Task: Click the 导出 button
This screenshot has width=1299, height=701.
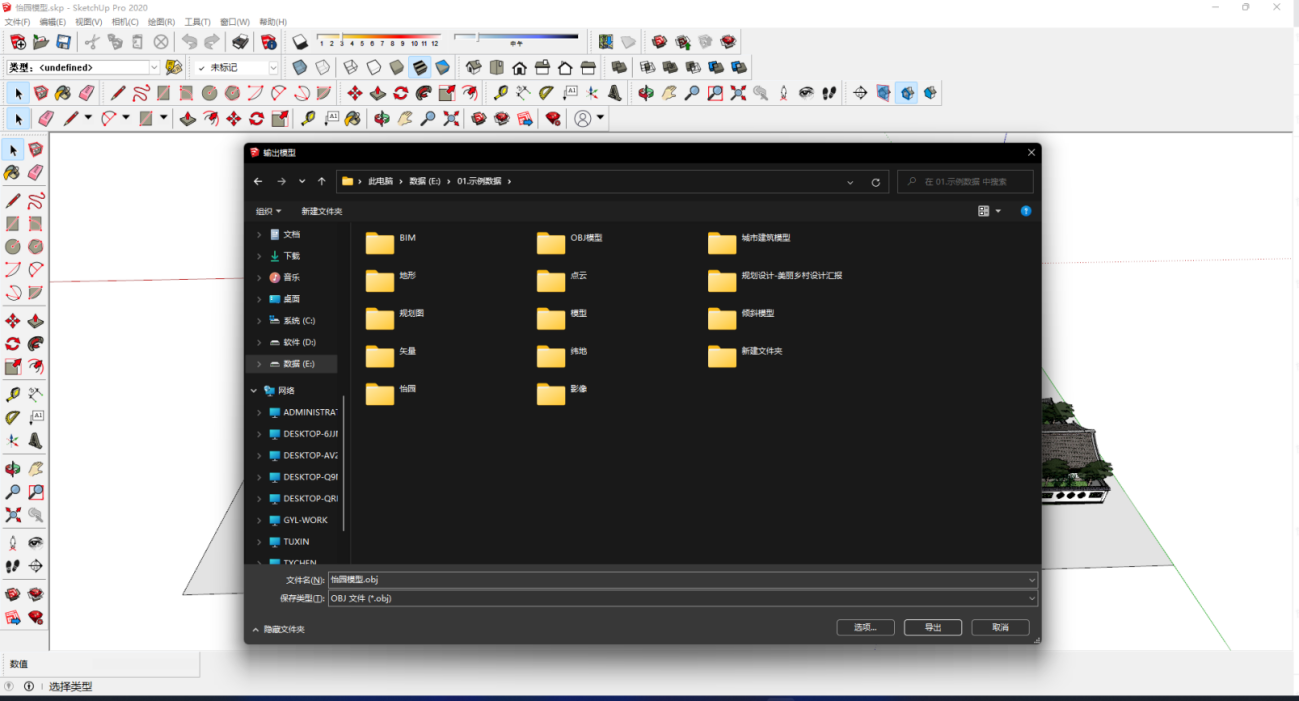Action: [932, 628]
